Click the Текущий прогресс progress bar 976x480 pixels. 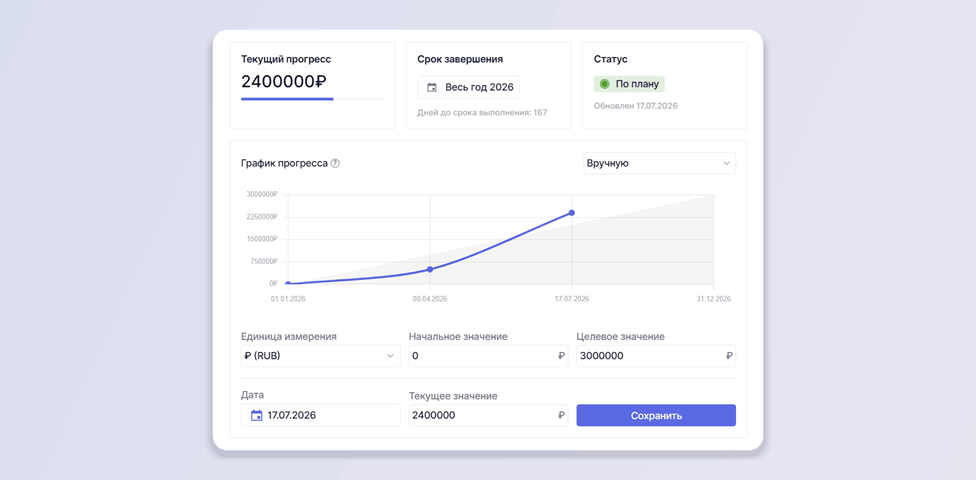pyautogui.click(x=312, y=98)
